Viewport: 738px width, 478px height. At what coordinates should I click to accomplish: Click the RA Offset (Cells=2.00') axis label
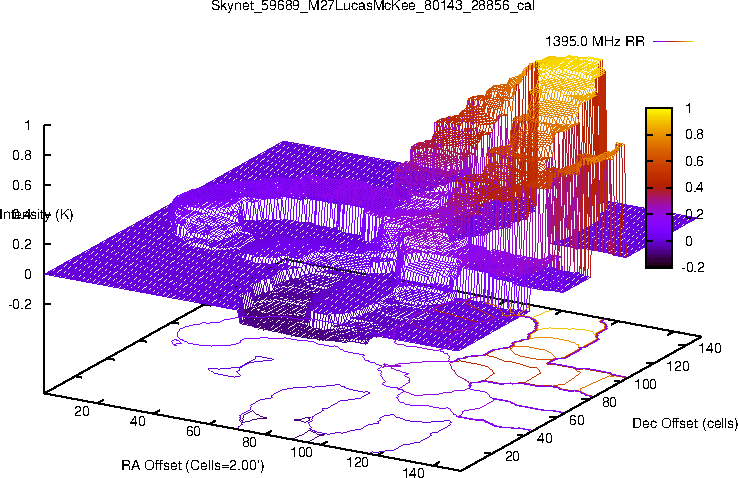193,465
